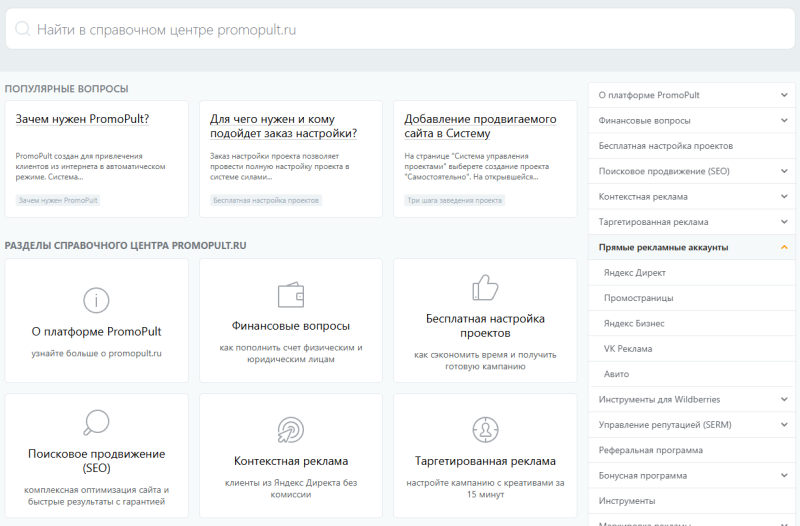Click subtitle как пополнить счет физическим
Viewport: 800px width, 526px height.
click(x=291, y=353)
